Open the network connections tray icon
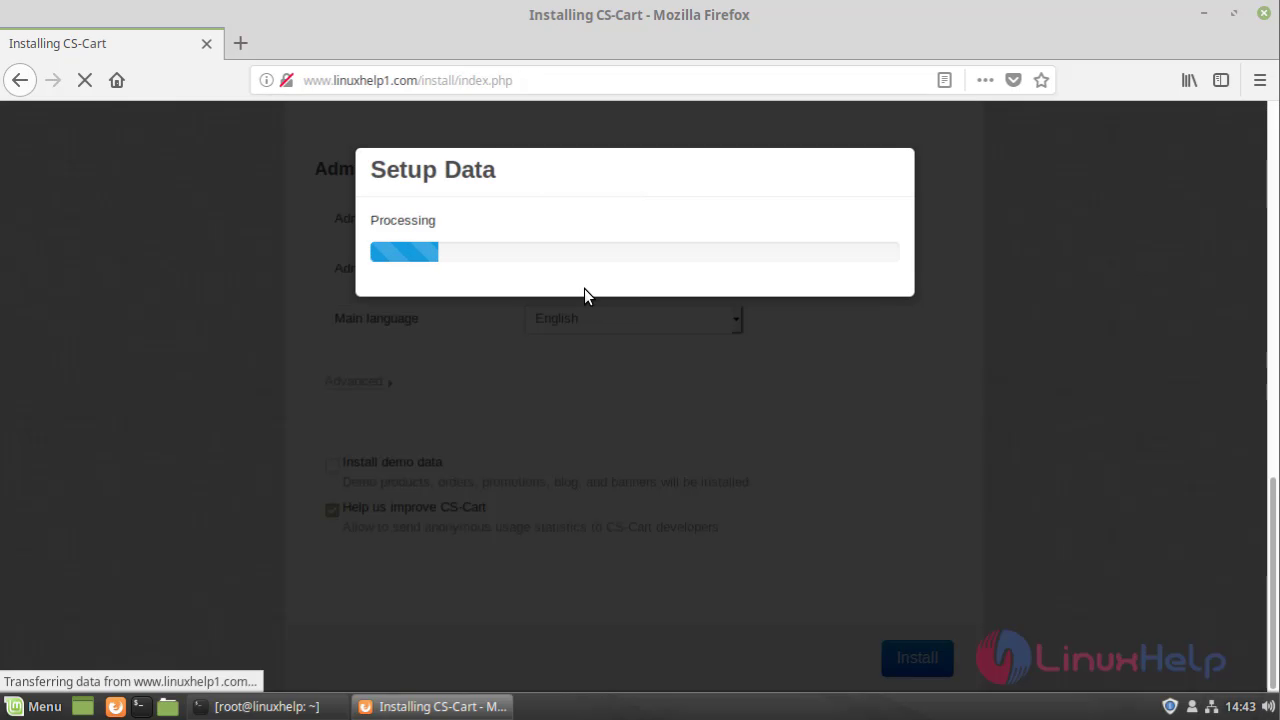Image resolution: width=1280 pixels, height=720 pixels. tap(1210, 706)
